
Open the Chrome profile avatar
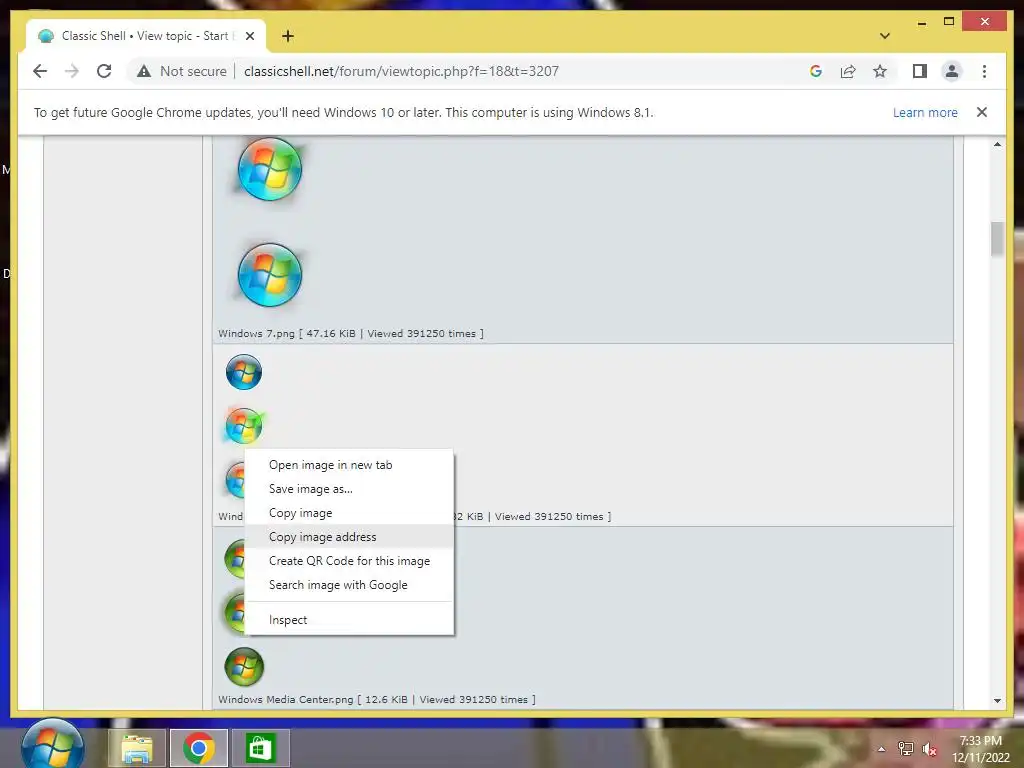pos(952,71)
